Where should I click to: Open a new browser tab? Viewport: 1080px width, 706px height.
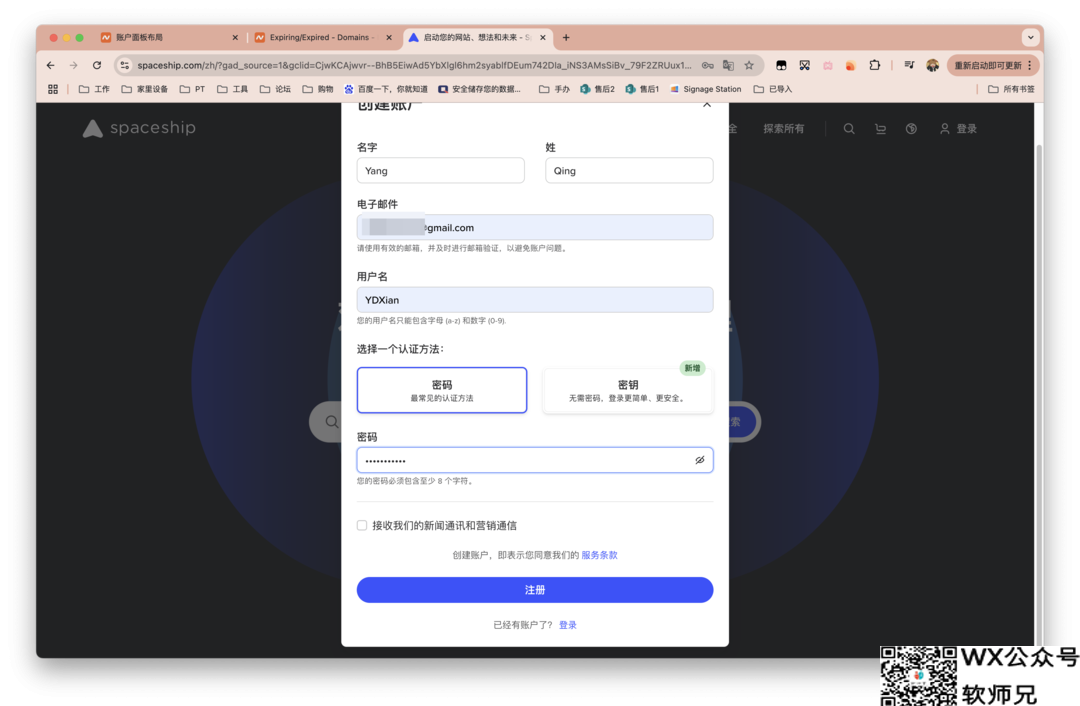(x=565, y=37)
